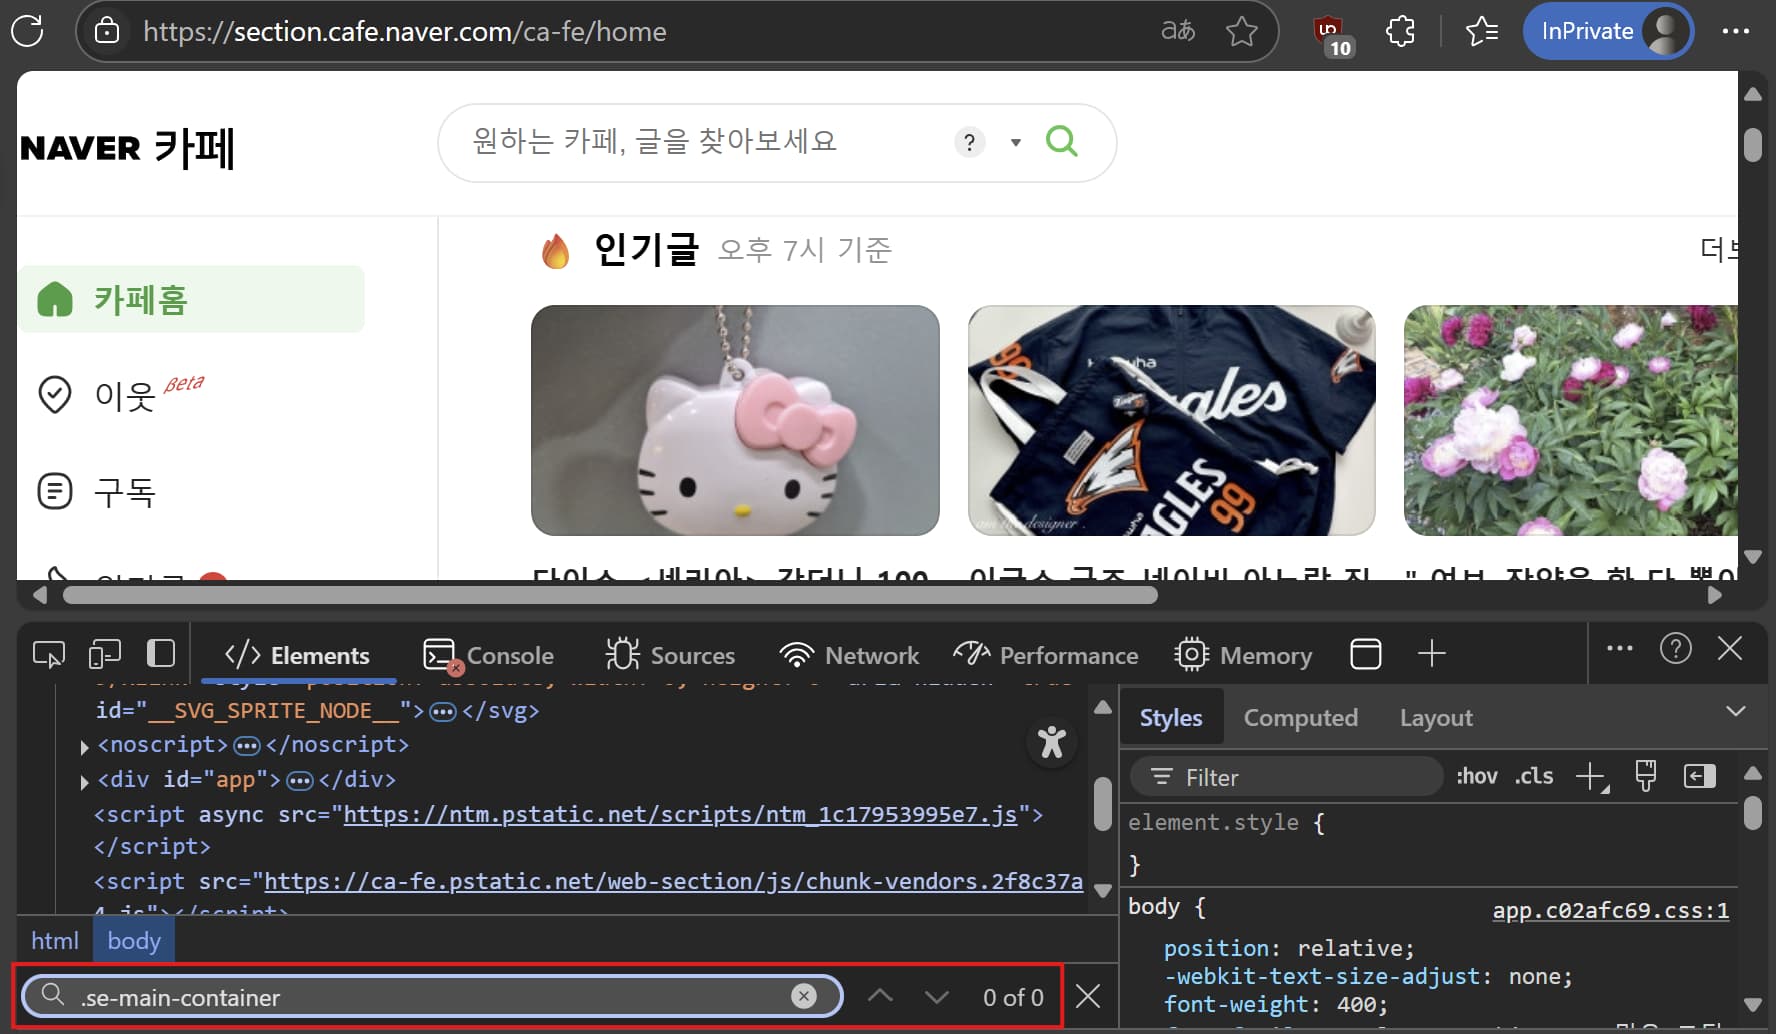Open the InPrivate profile button
The image size is (1776, 1034).
[x=1608, y=31]
